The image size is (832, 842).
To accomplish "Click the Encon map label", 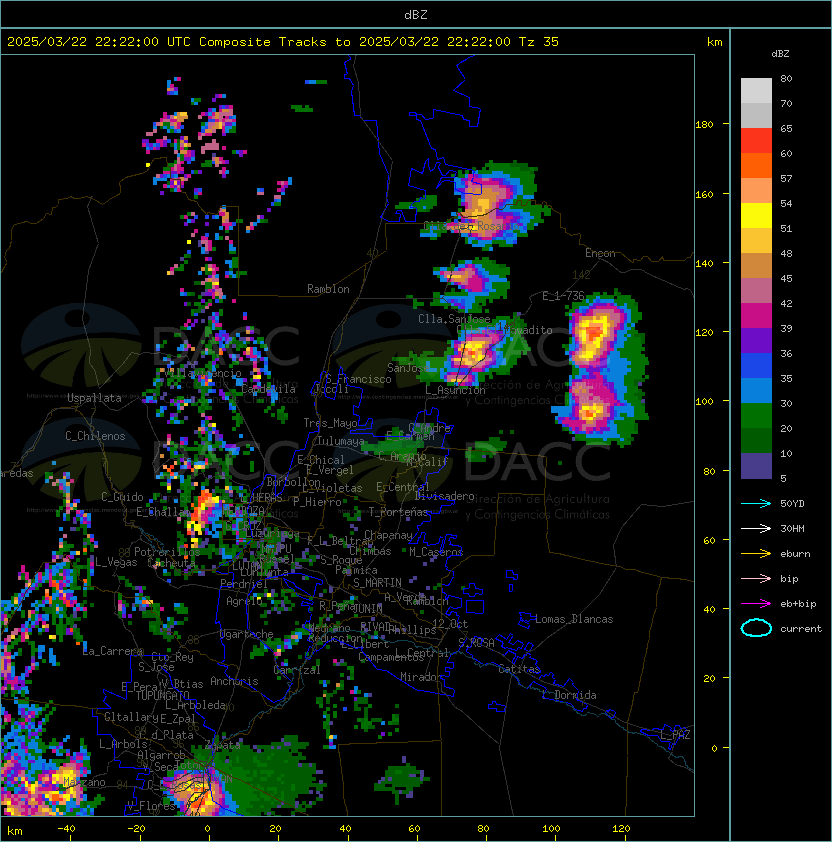I will click(600, 253).
